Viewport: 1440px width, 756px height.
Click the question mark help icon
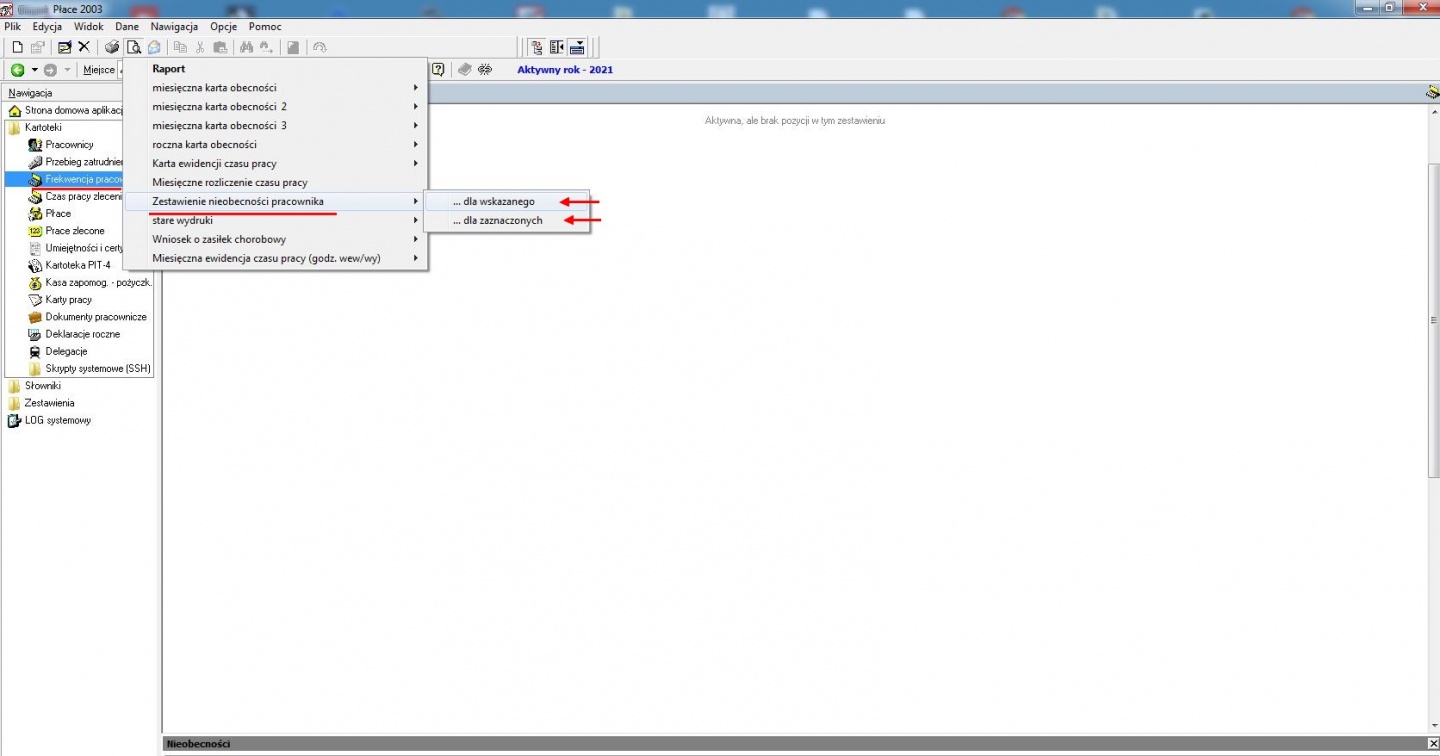pyautogui.click(x=438, y=69)
